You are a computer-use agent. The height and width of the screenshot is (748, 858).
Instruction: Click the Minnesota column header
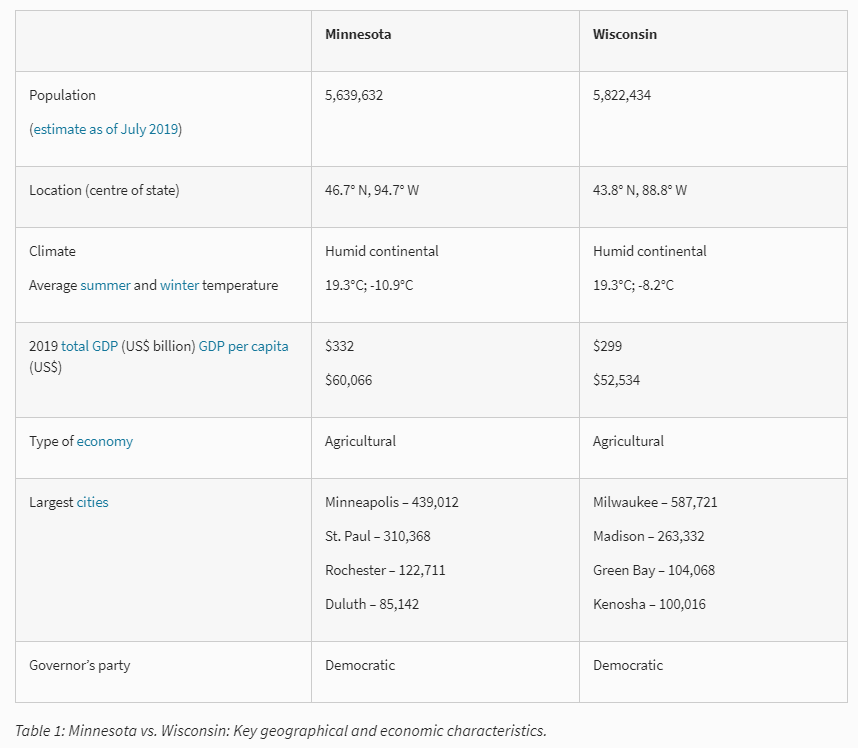click(358, 34)
